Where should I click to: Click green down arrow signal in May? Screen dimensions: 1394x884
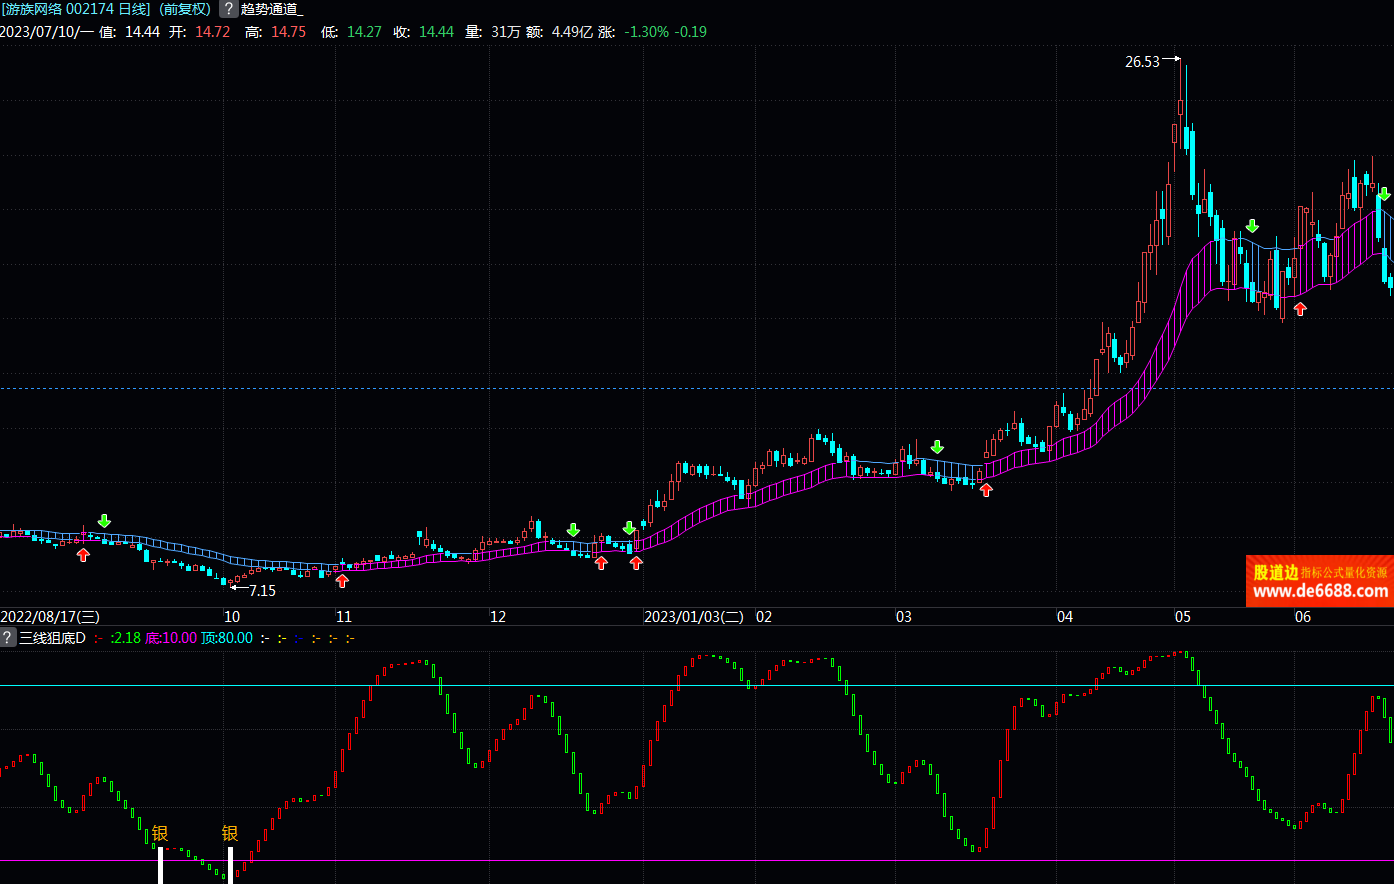tap(1252, 226)
